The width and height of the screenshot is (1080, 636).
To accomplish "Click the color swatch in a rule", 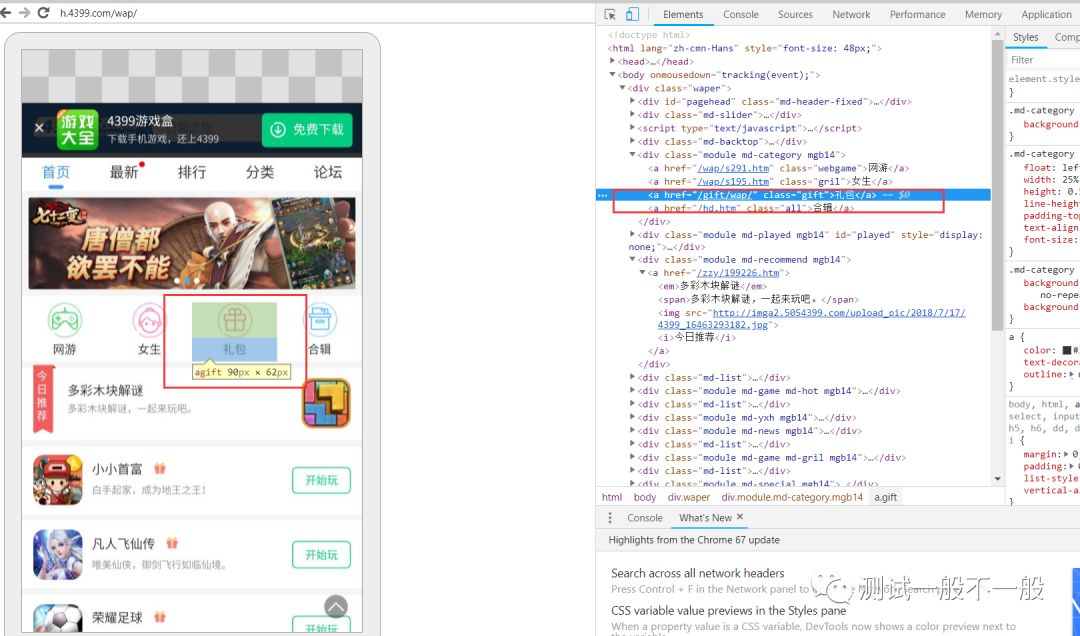I will click(1066, 351).
